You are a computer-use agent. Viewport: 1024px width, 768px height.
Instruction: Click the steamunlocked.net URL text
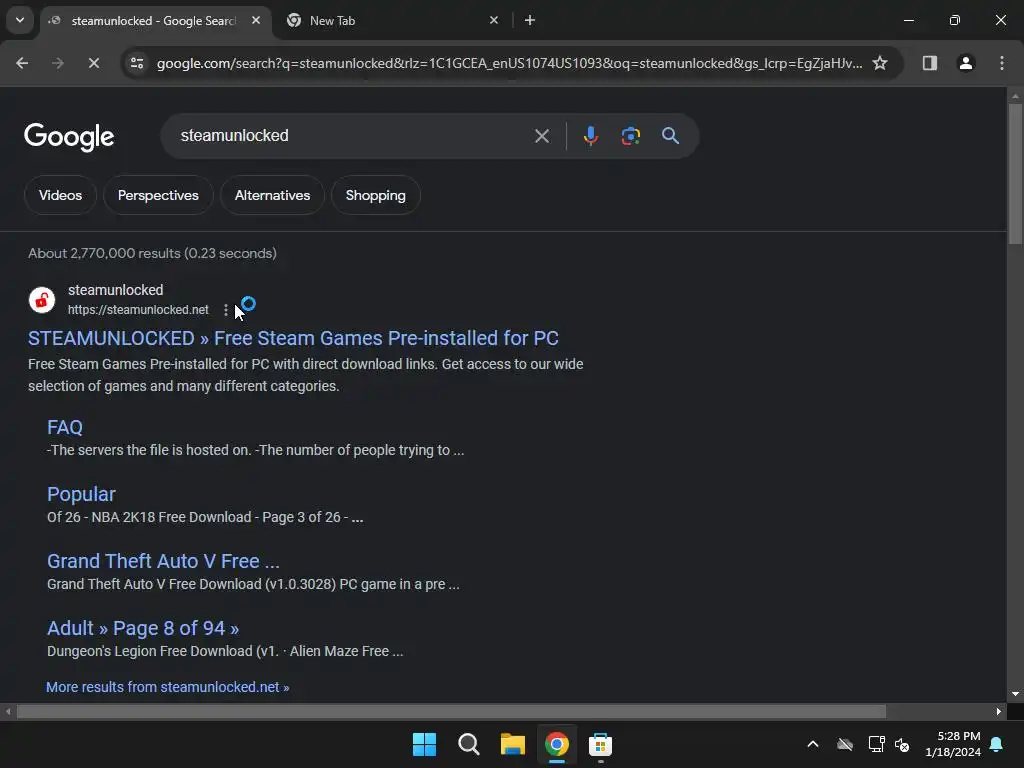tap(138, 310)
